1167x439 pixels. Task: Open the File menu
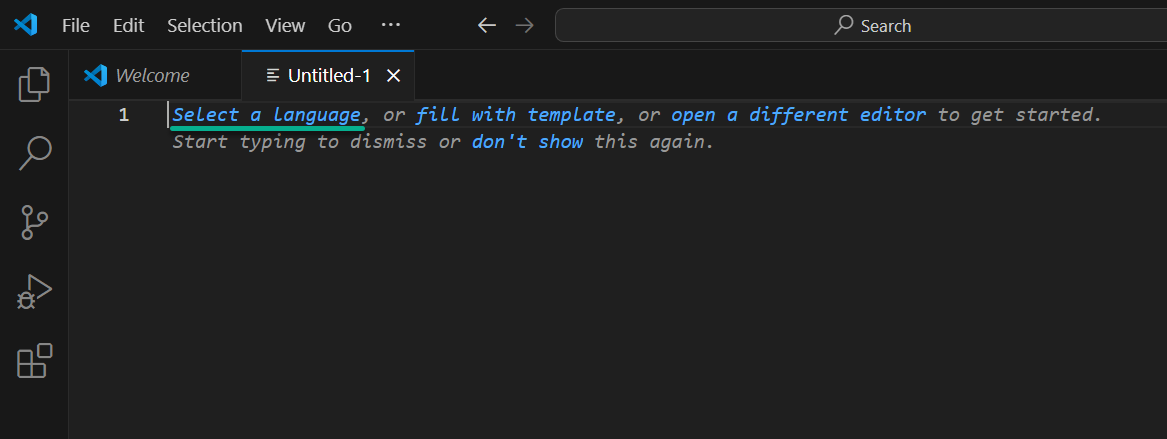(76, 25)
